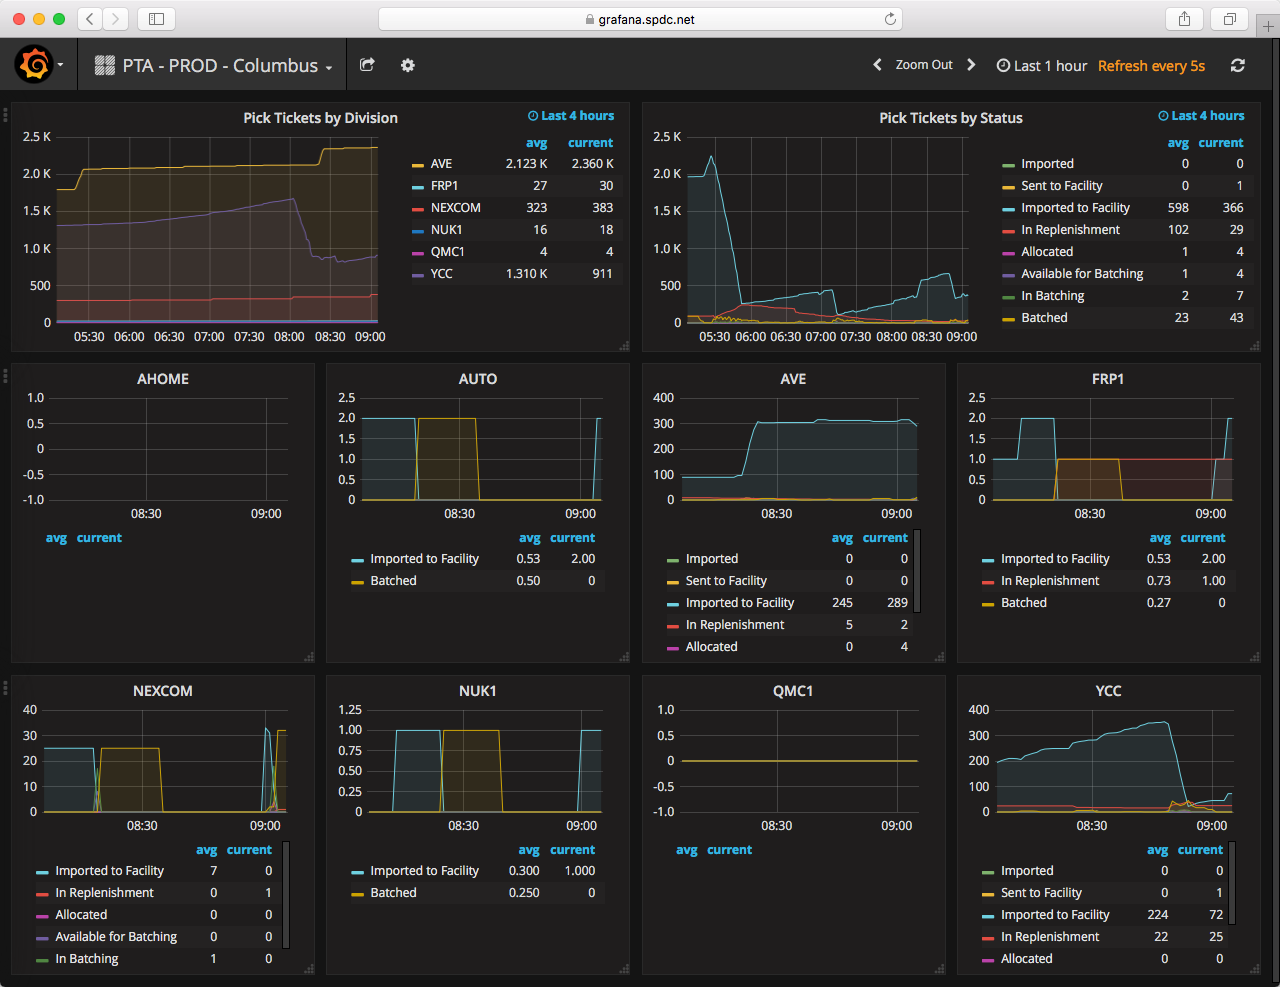The width and height of the screenshot is (1280, 987).
Task: Click cyan Imported to Facility swatch in Status legend
Action: 1009,209
